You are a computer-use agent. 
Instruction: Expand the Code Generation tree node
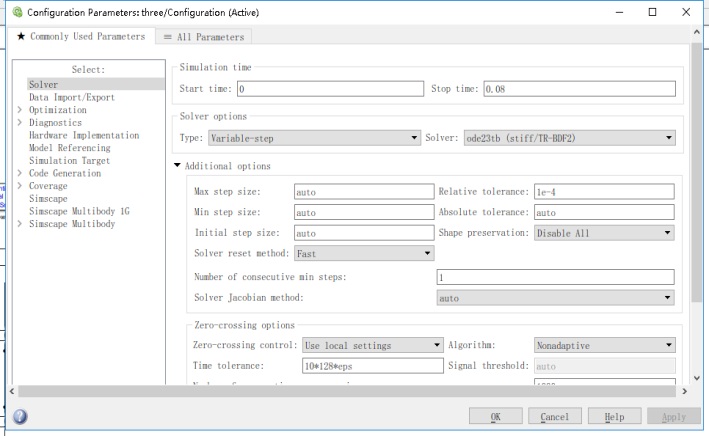click(x=19, y=173)
